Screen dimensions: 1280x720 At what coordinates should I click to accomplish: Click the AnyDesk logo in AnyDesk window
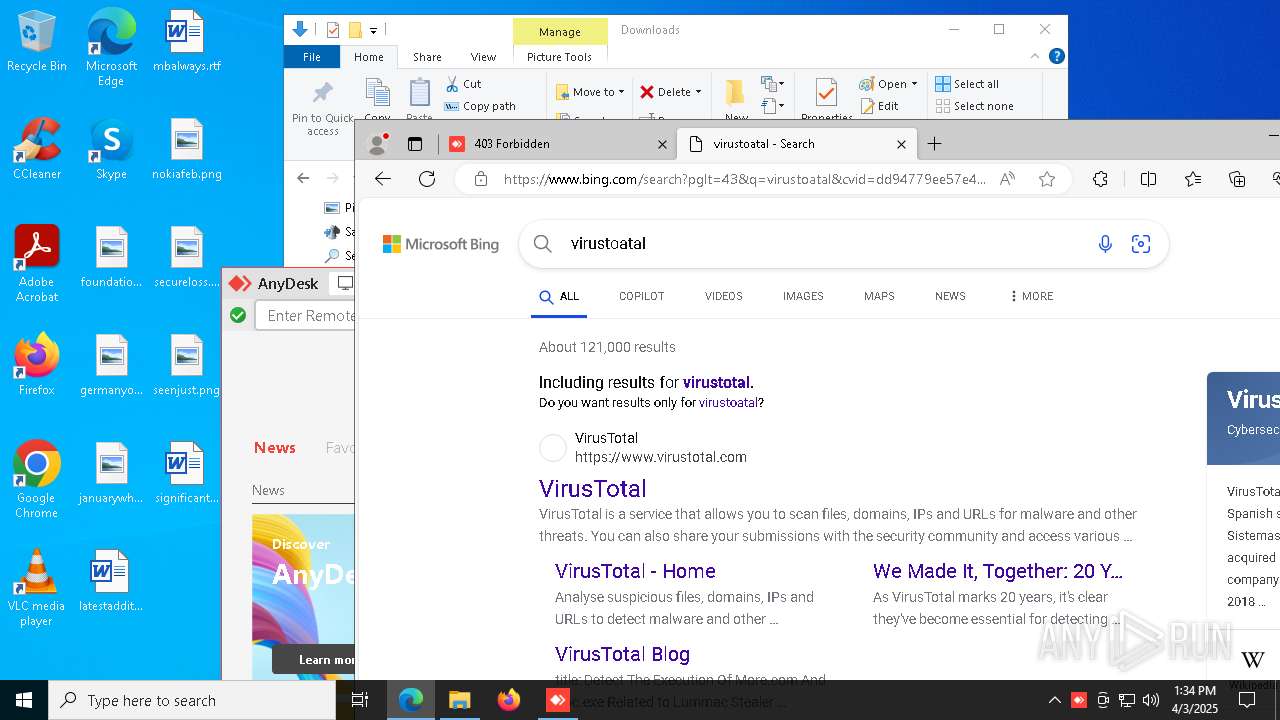pyautogui.click(x=273, y=284)
